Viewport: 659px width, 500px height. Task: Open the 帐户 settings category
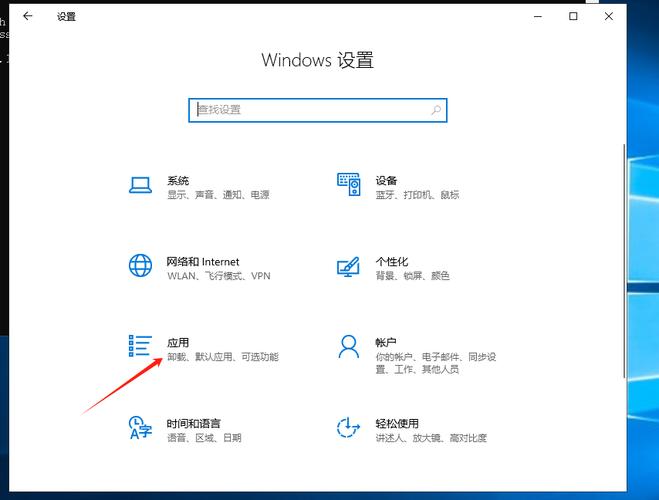click(x=386, y=343)
